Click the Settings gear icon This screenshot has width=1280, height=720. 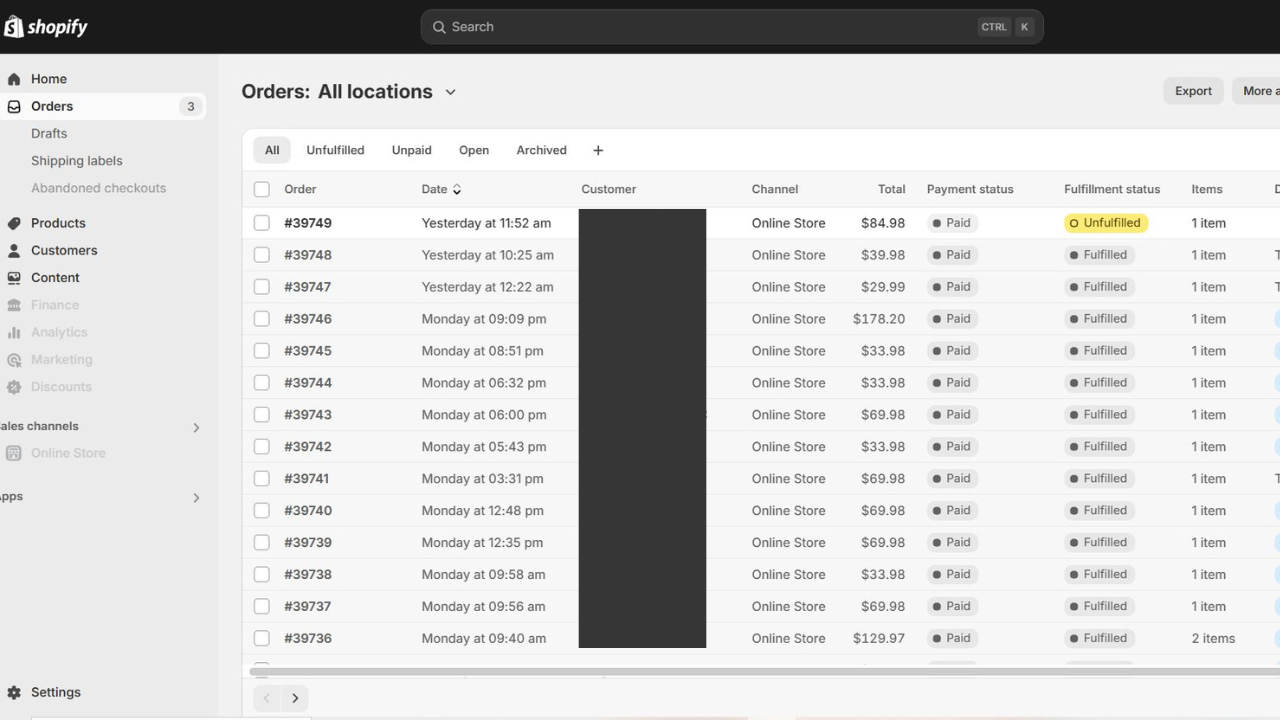point(14,692)
